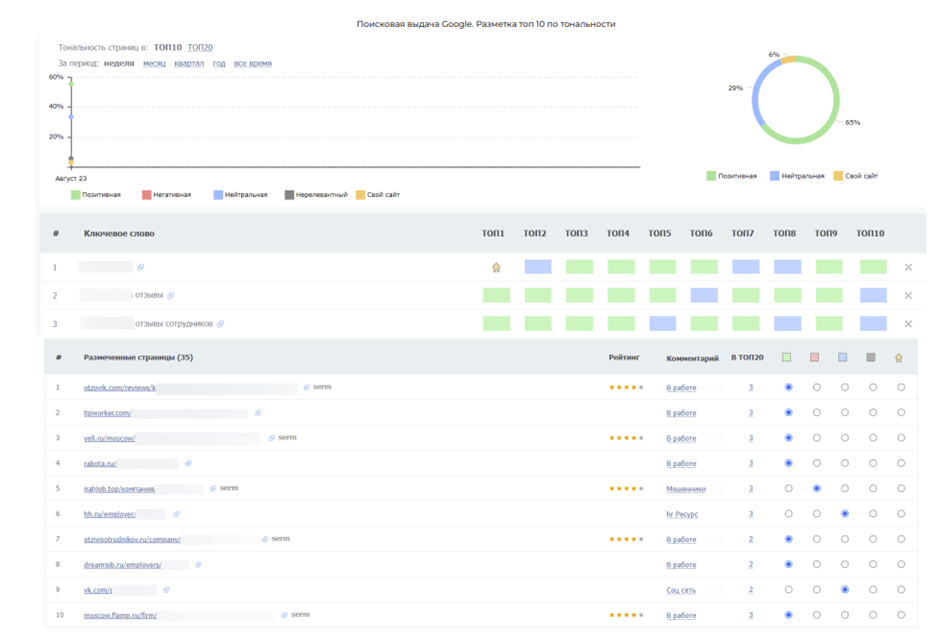The height and width of the screenshot is (644, 940).
Task: Set own-site radio for dreamjob.ru row
Action: [x=901, y=565]
